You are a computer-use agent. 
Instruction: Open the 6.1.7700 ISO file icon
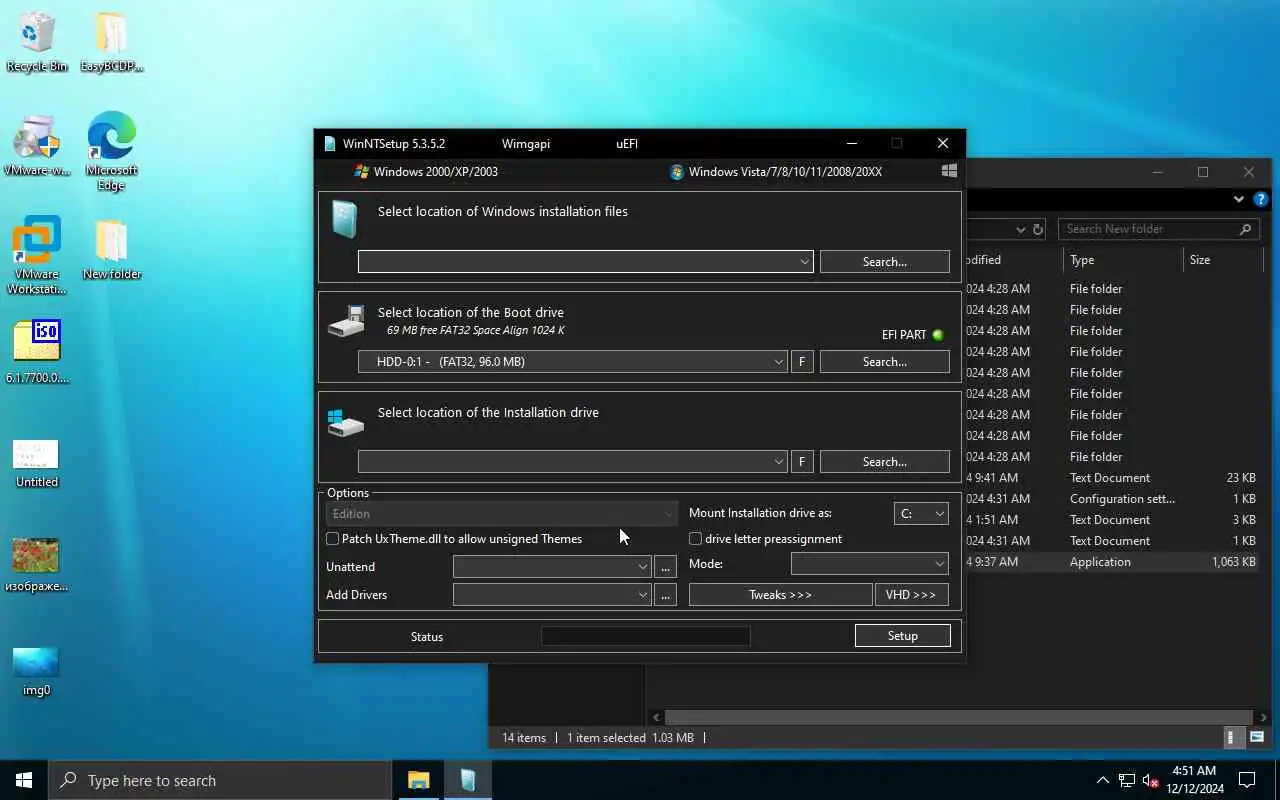point(37,351)
